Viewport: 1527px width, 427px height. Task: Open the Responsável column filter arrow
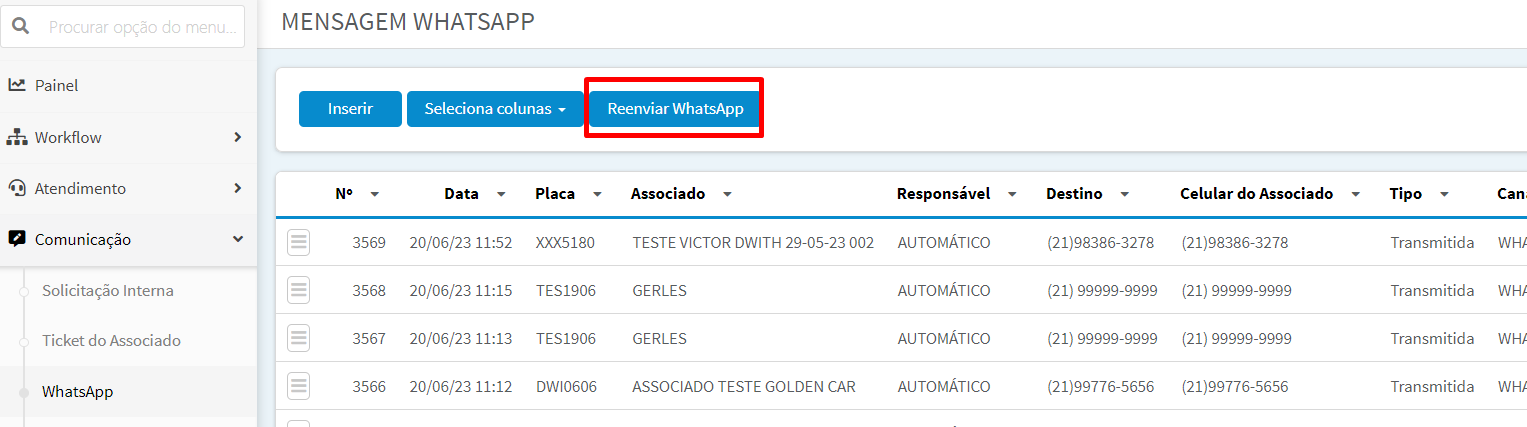[1012, 195]
